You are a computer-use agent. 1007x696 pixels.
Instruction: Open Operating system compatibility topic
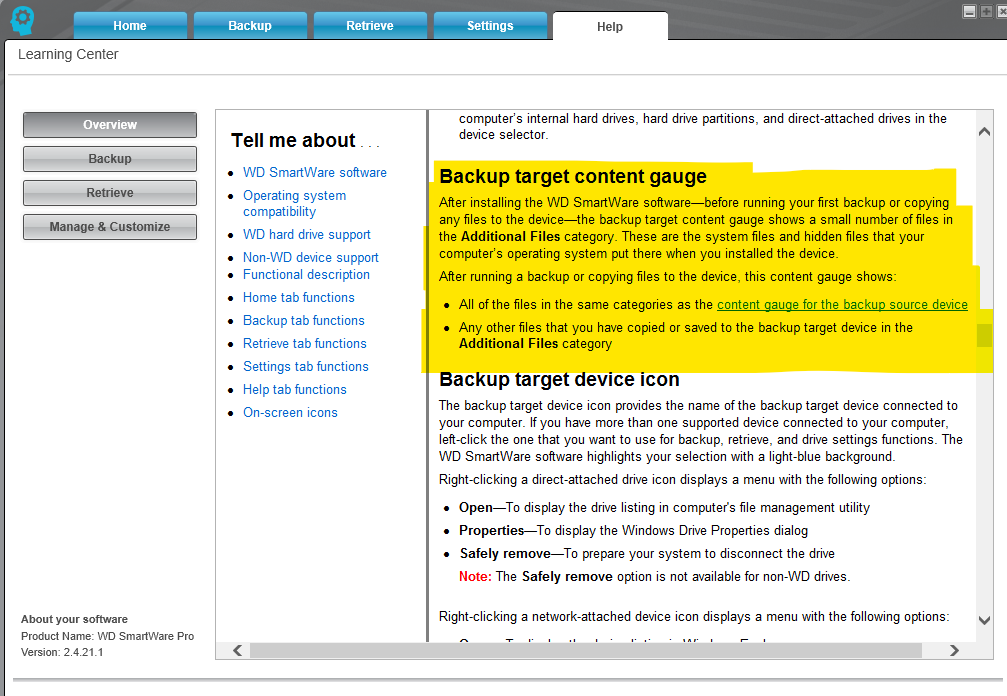294,204
